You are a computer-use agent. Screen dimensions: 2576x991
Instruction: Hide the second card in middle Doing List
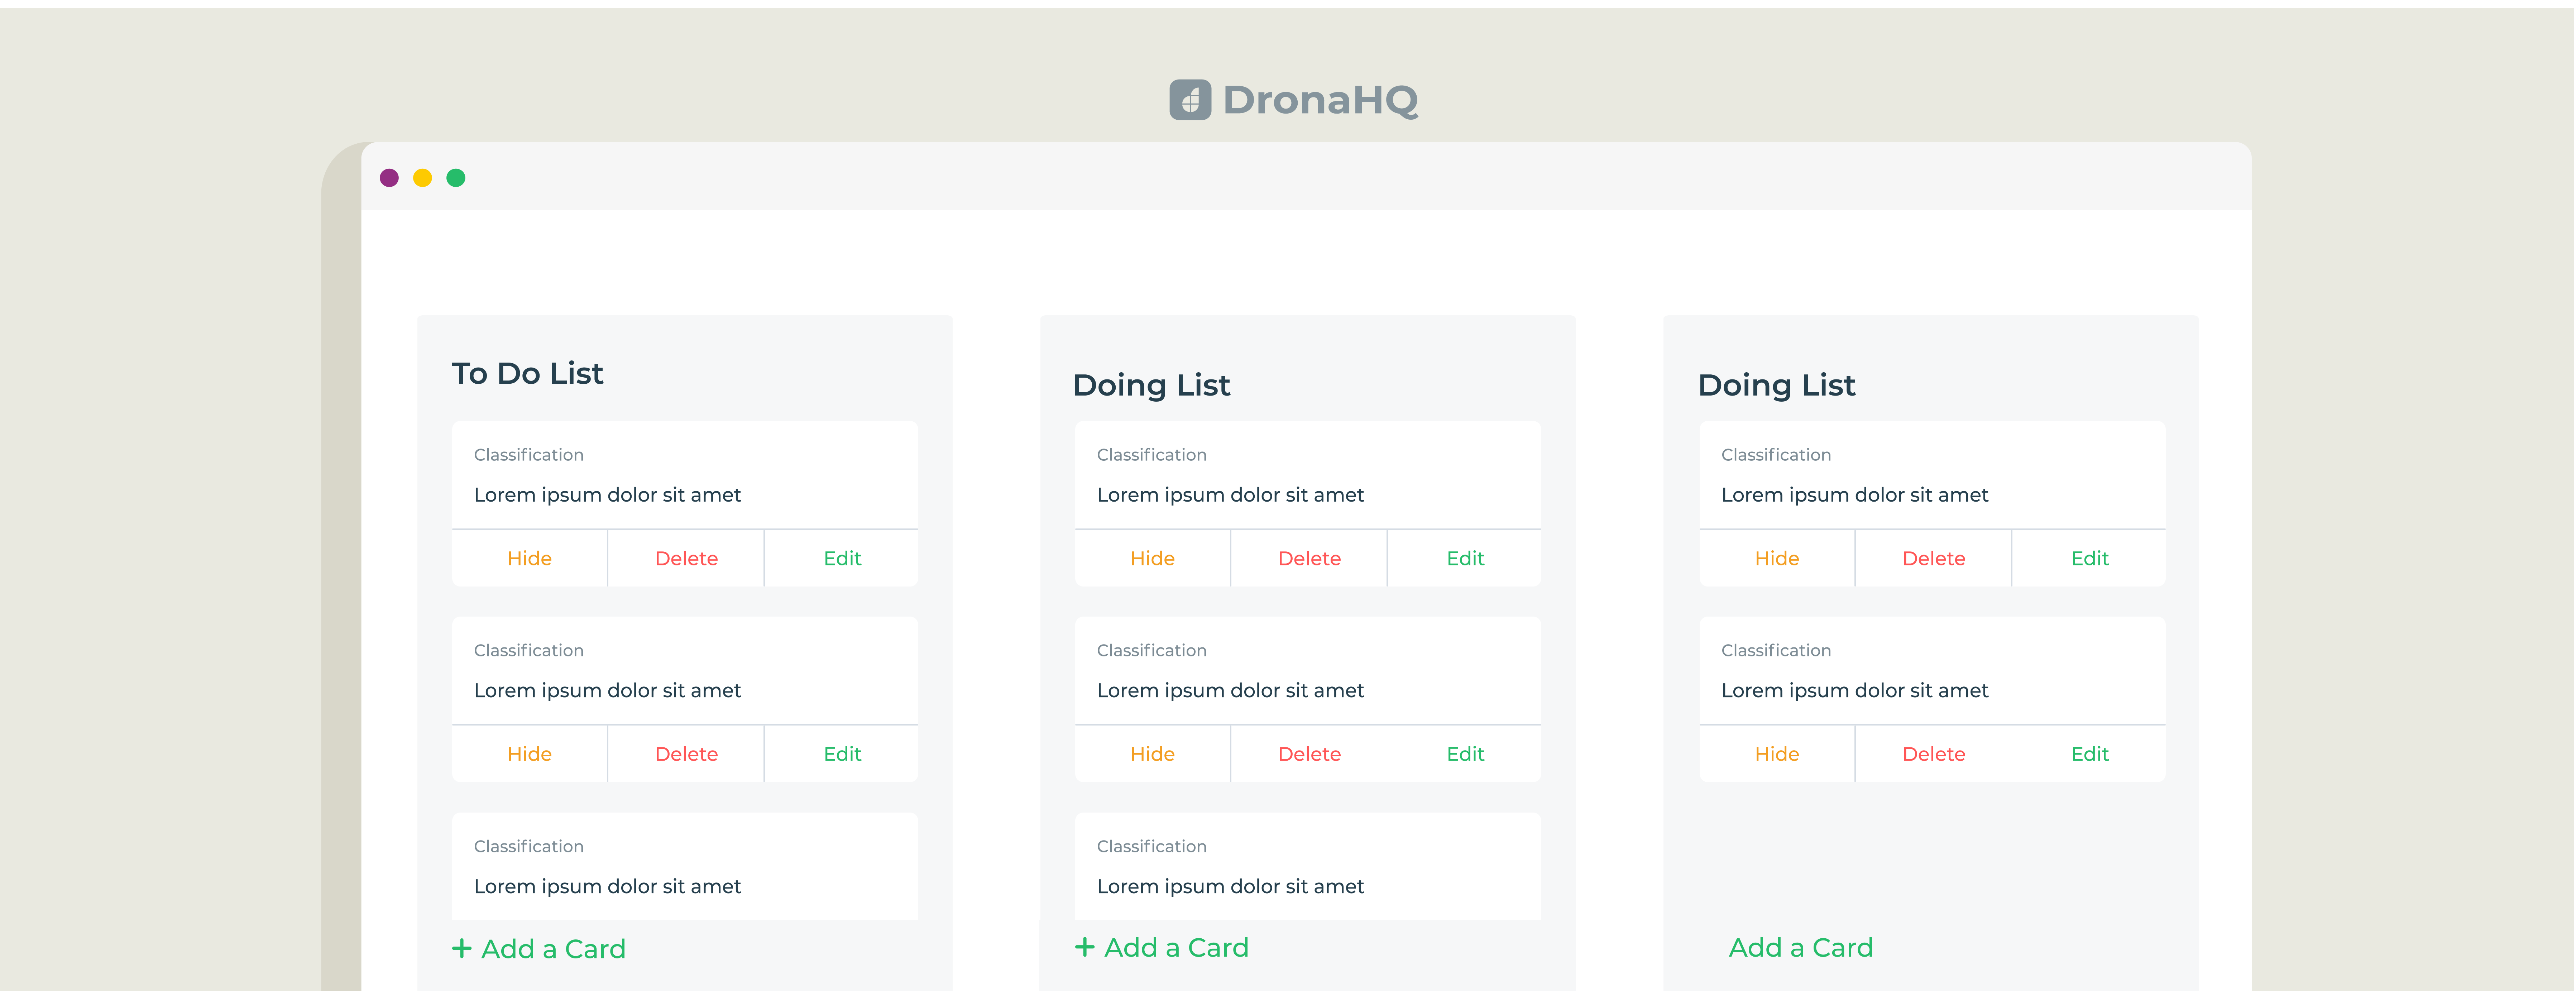[x=1152, y=754]
